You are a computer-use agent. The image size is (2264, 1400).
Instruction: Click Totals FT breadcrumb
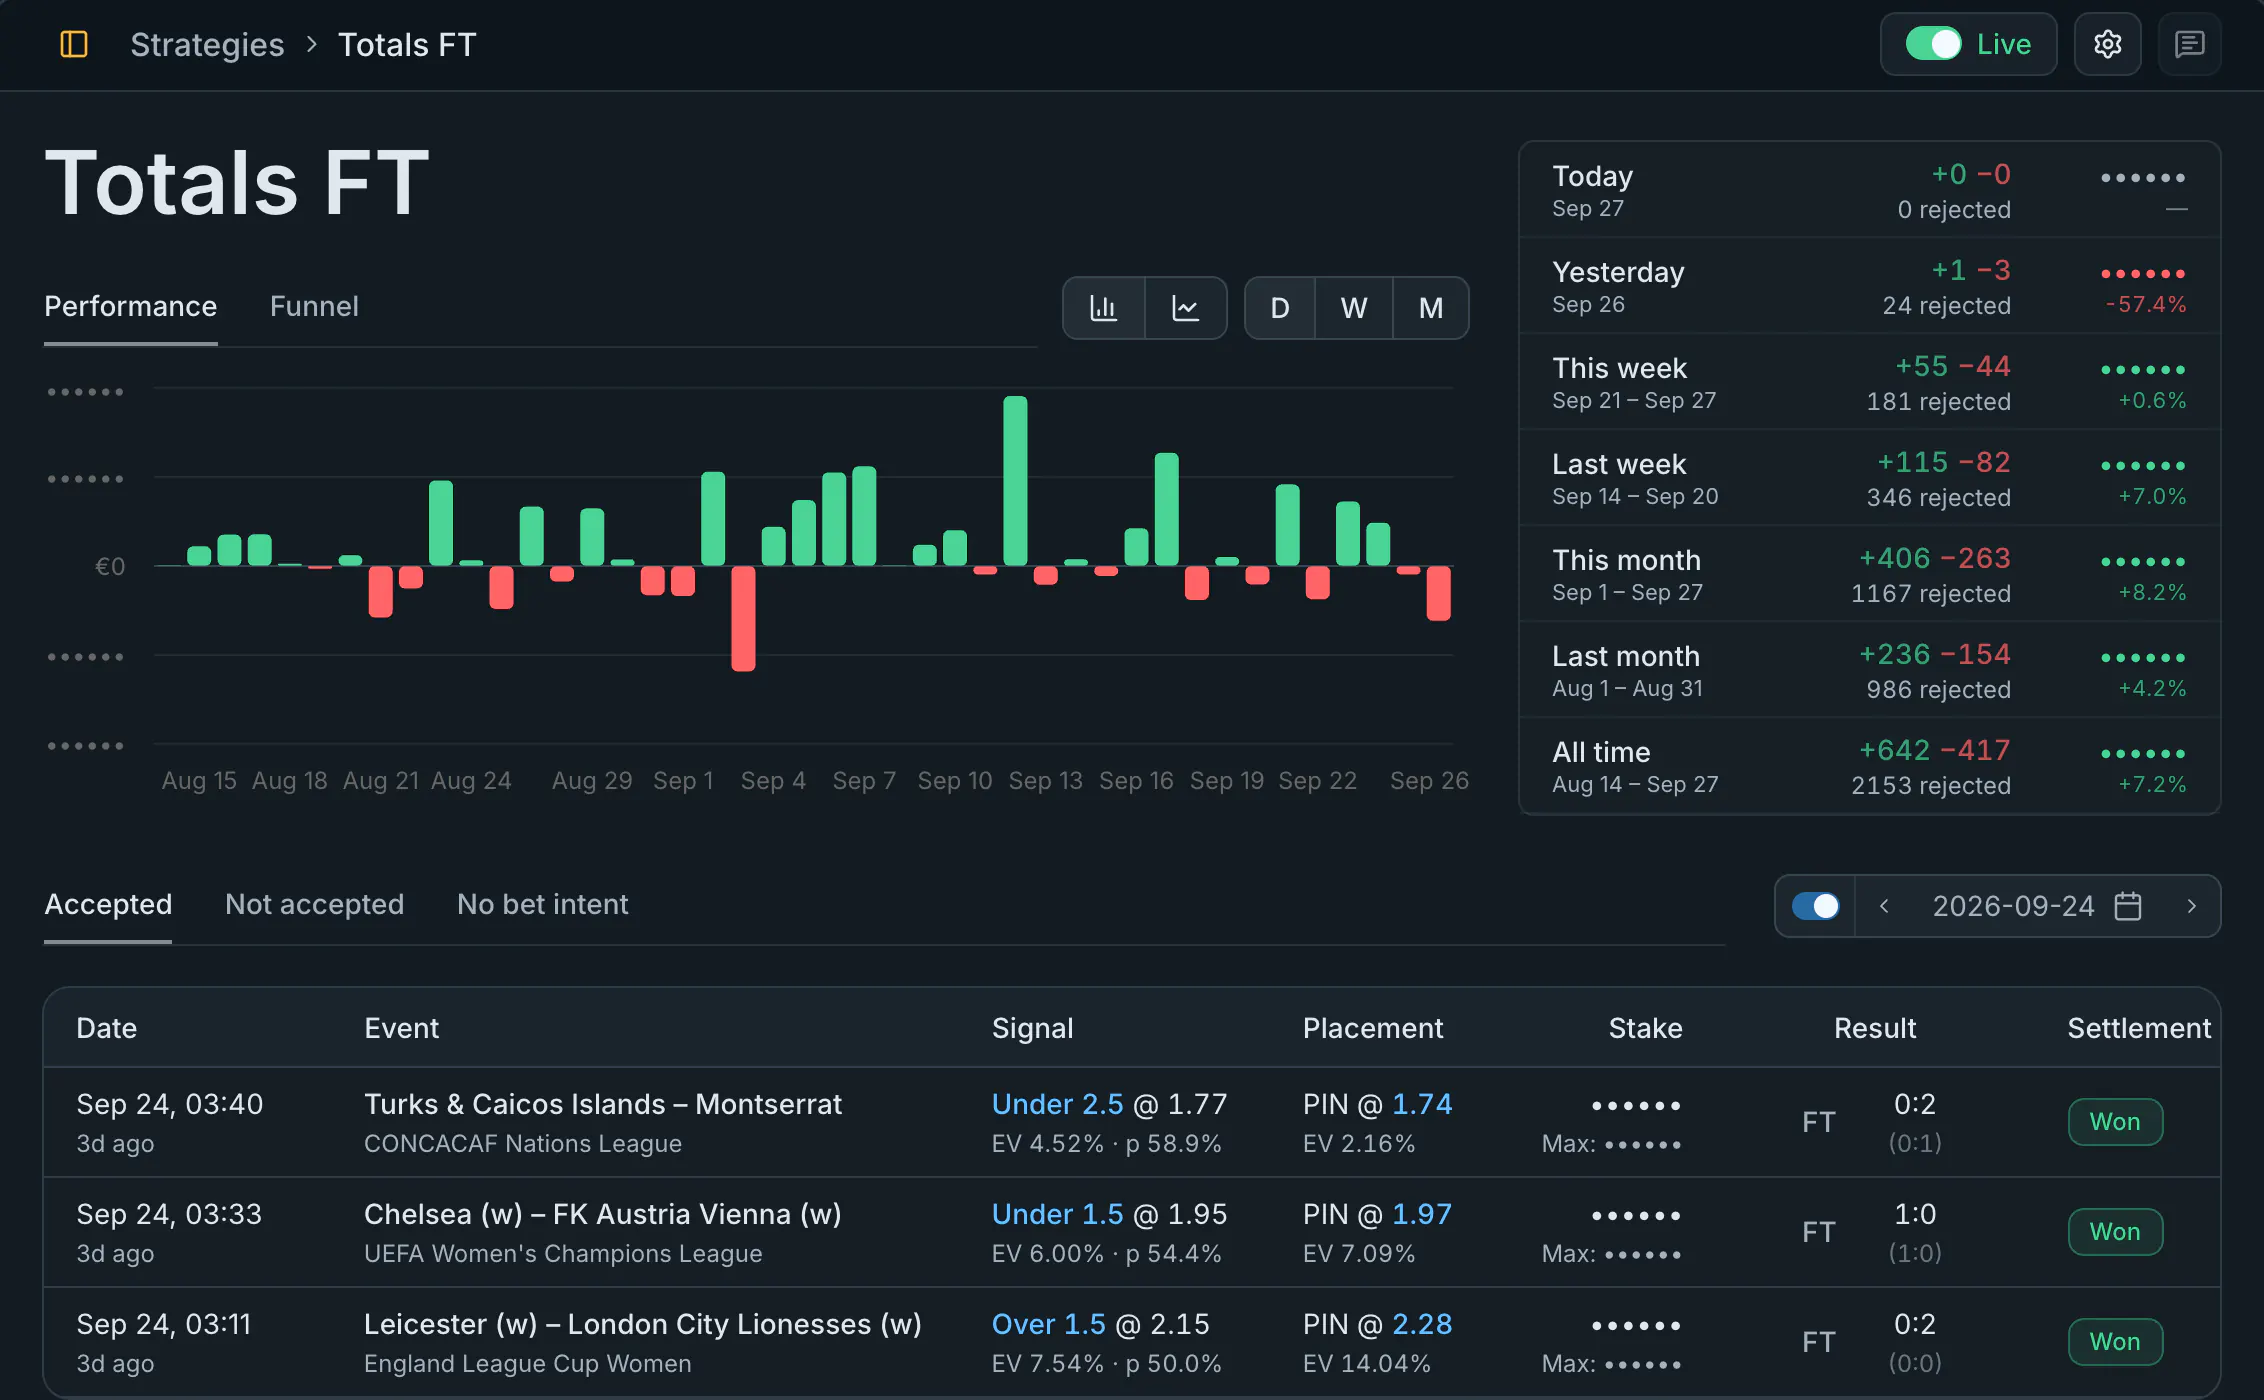coord(407,44)
